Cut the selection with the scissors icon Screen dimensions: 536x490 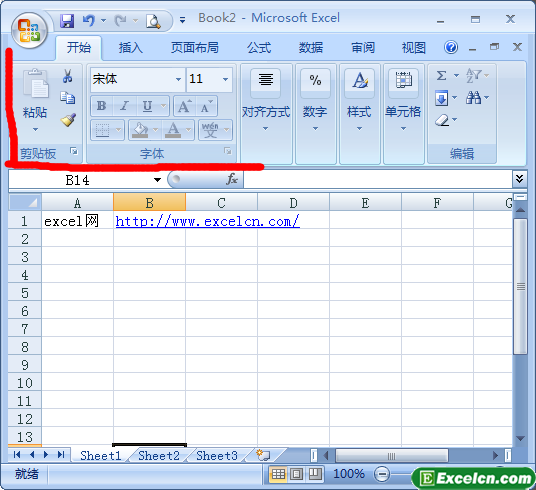point(68,76)
